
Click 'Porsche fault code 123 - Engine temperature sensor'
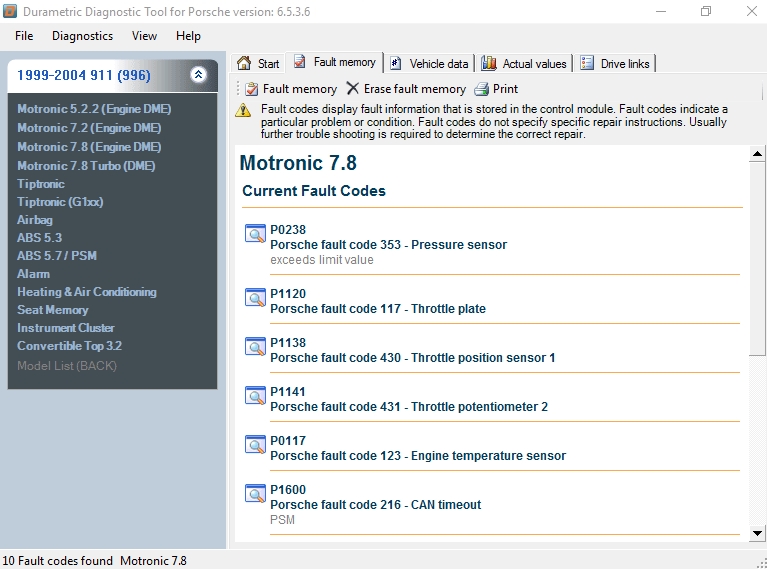click(418, 455)
